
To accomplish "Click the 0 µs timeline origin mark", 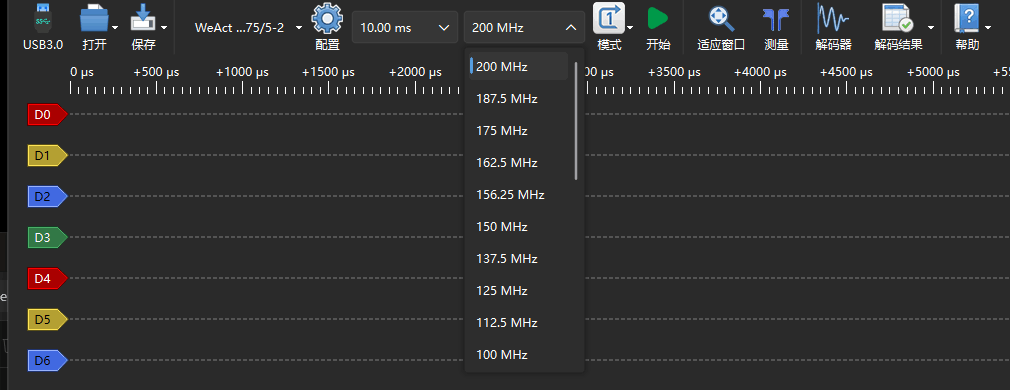I will pos(82,72).
